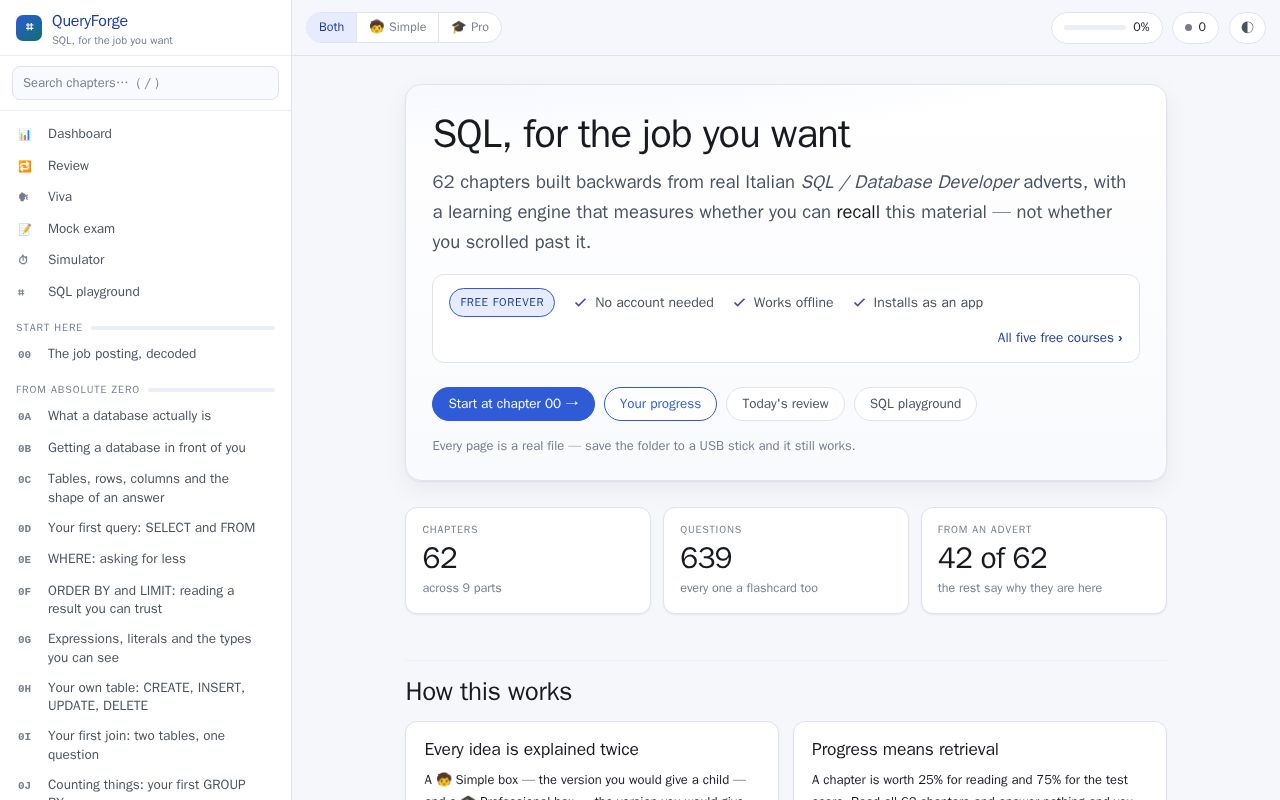Select the Viva speaking-head icon

(x=24, y=197)
